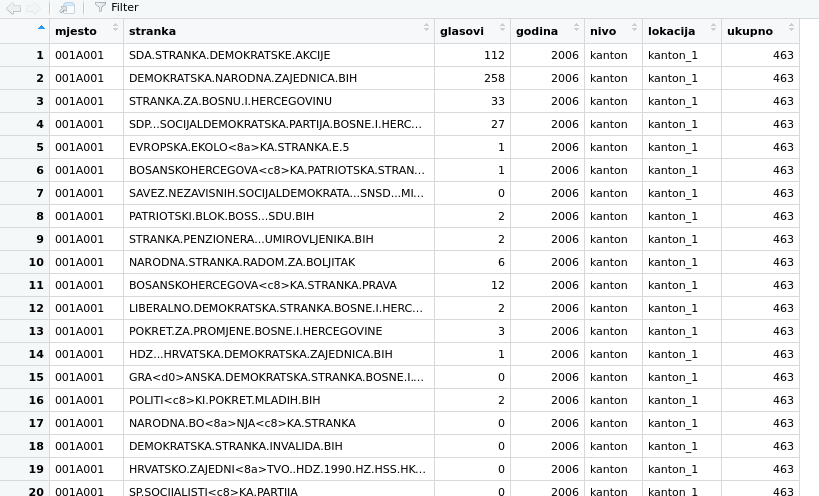Viewport: 819px width, 496px height.
Task: Select cell SDA.STRANKA.DEMOKRATSKE.AKCIJE
Action: (279, 55)
